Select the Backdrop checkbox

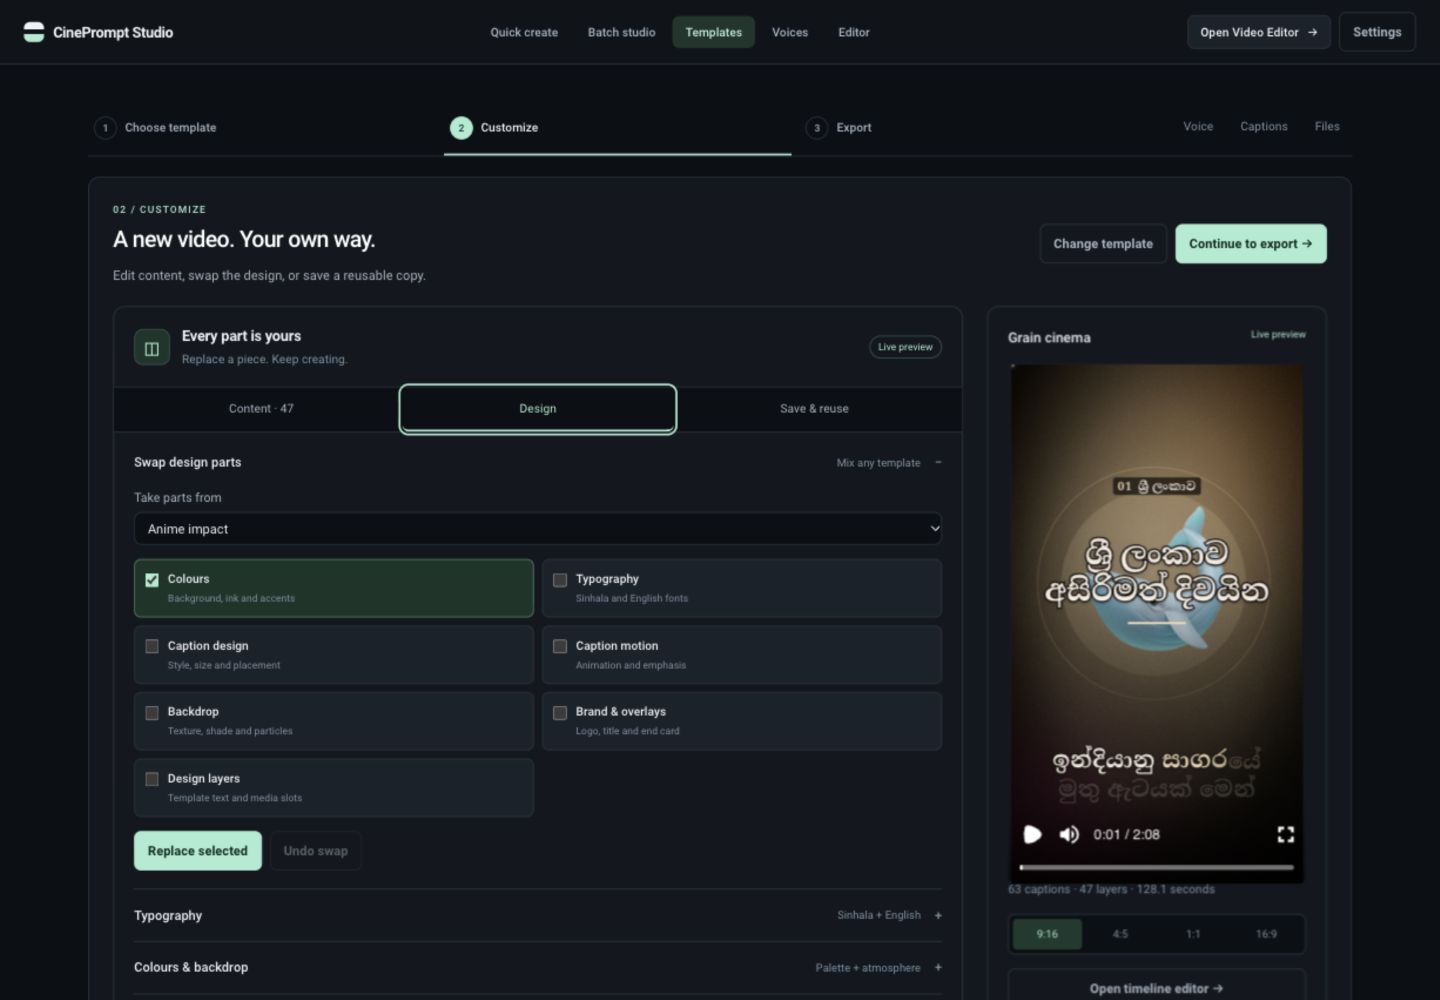[152, 713]
